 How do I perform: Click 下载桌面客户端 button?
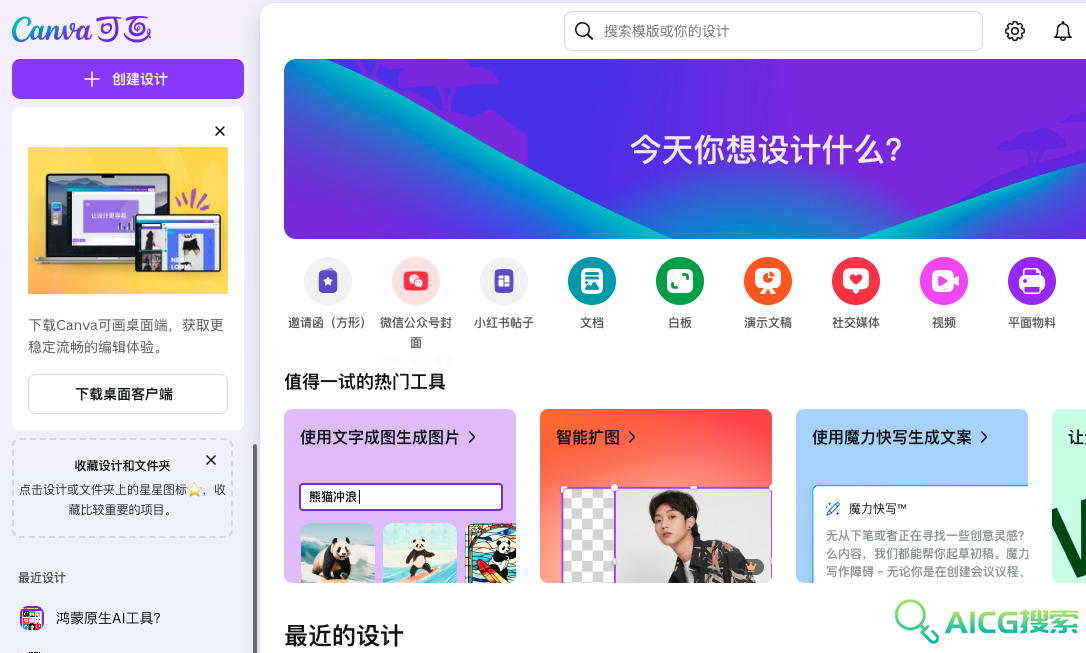[x=127, y=394]
